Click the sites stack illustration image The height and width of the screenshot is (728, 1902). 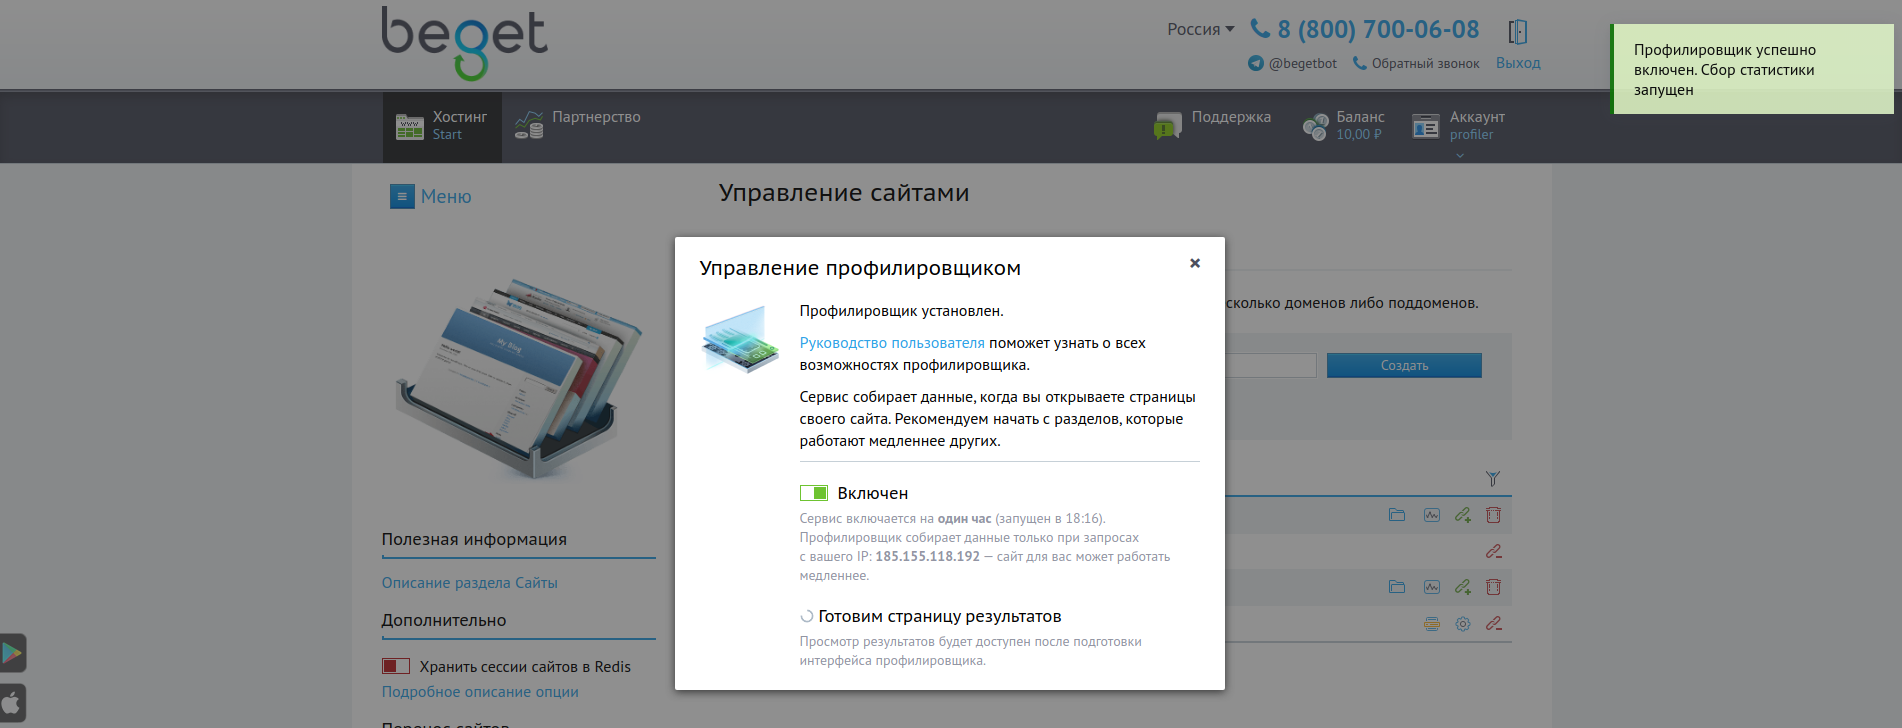point(520,378)
